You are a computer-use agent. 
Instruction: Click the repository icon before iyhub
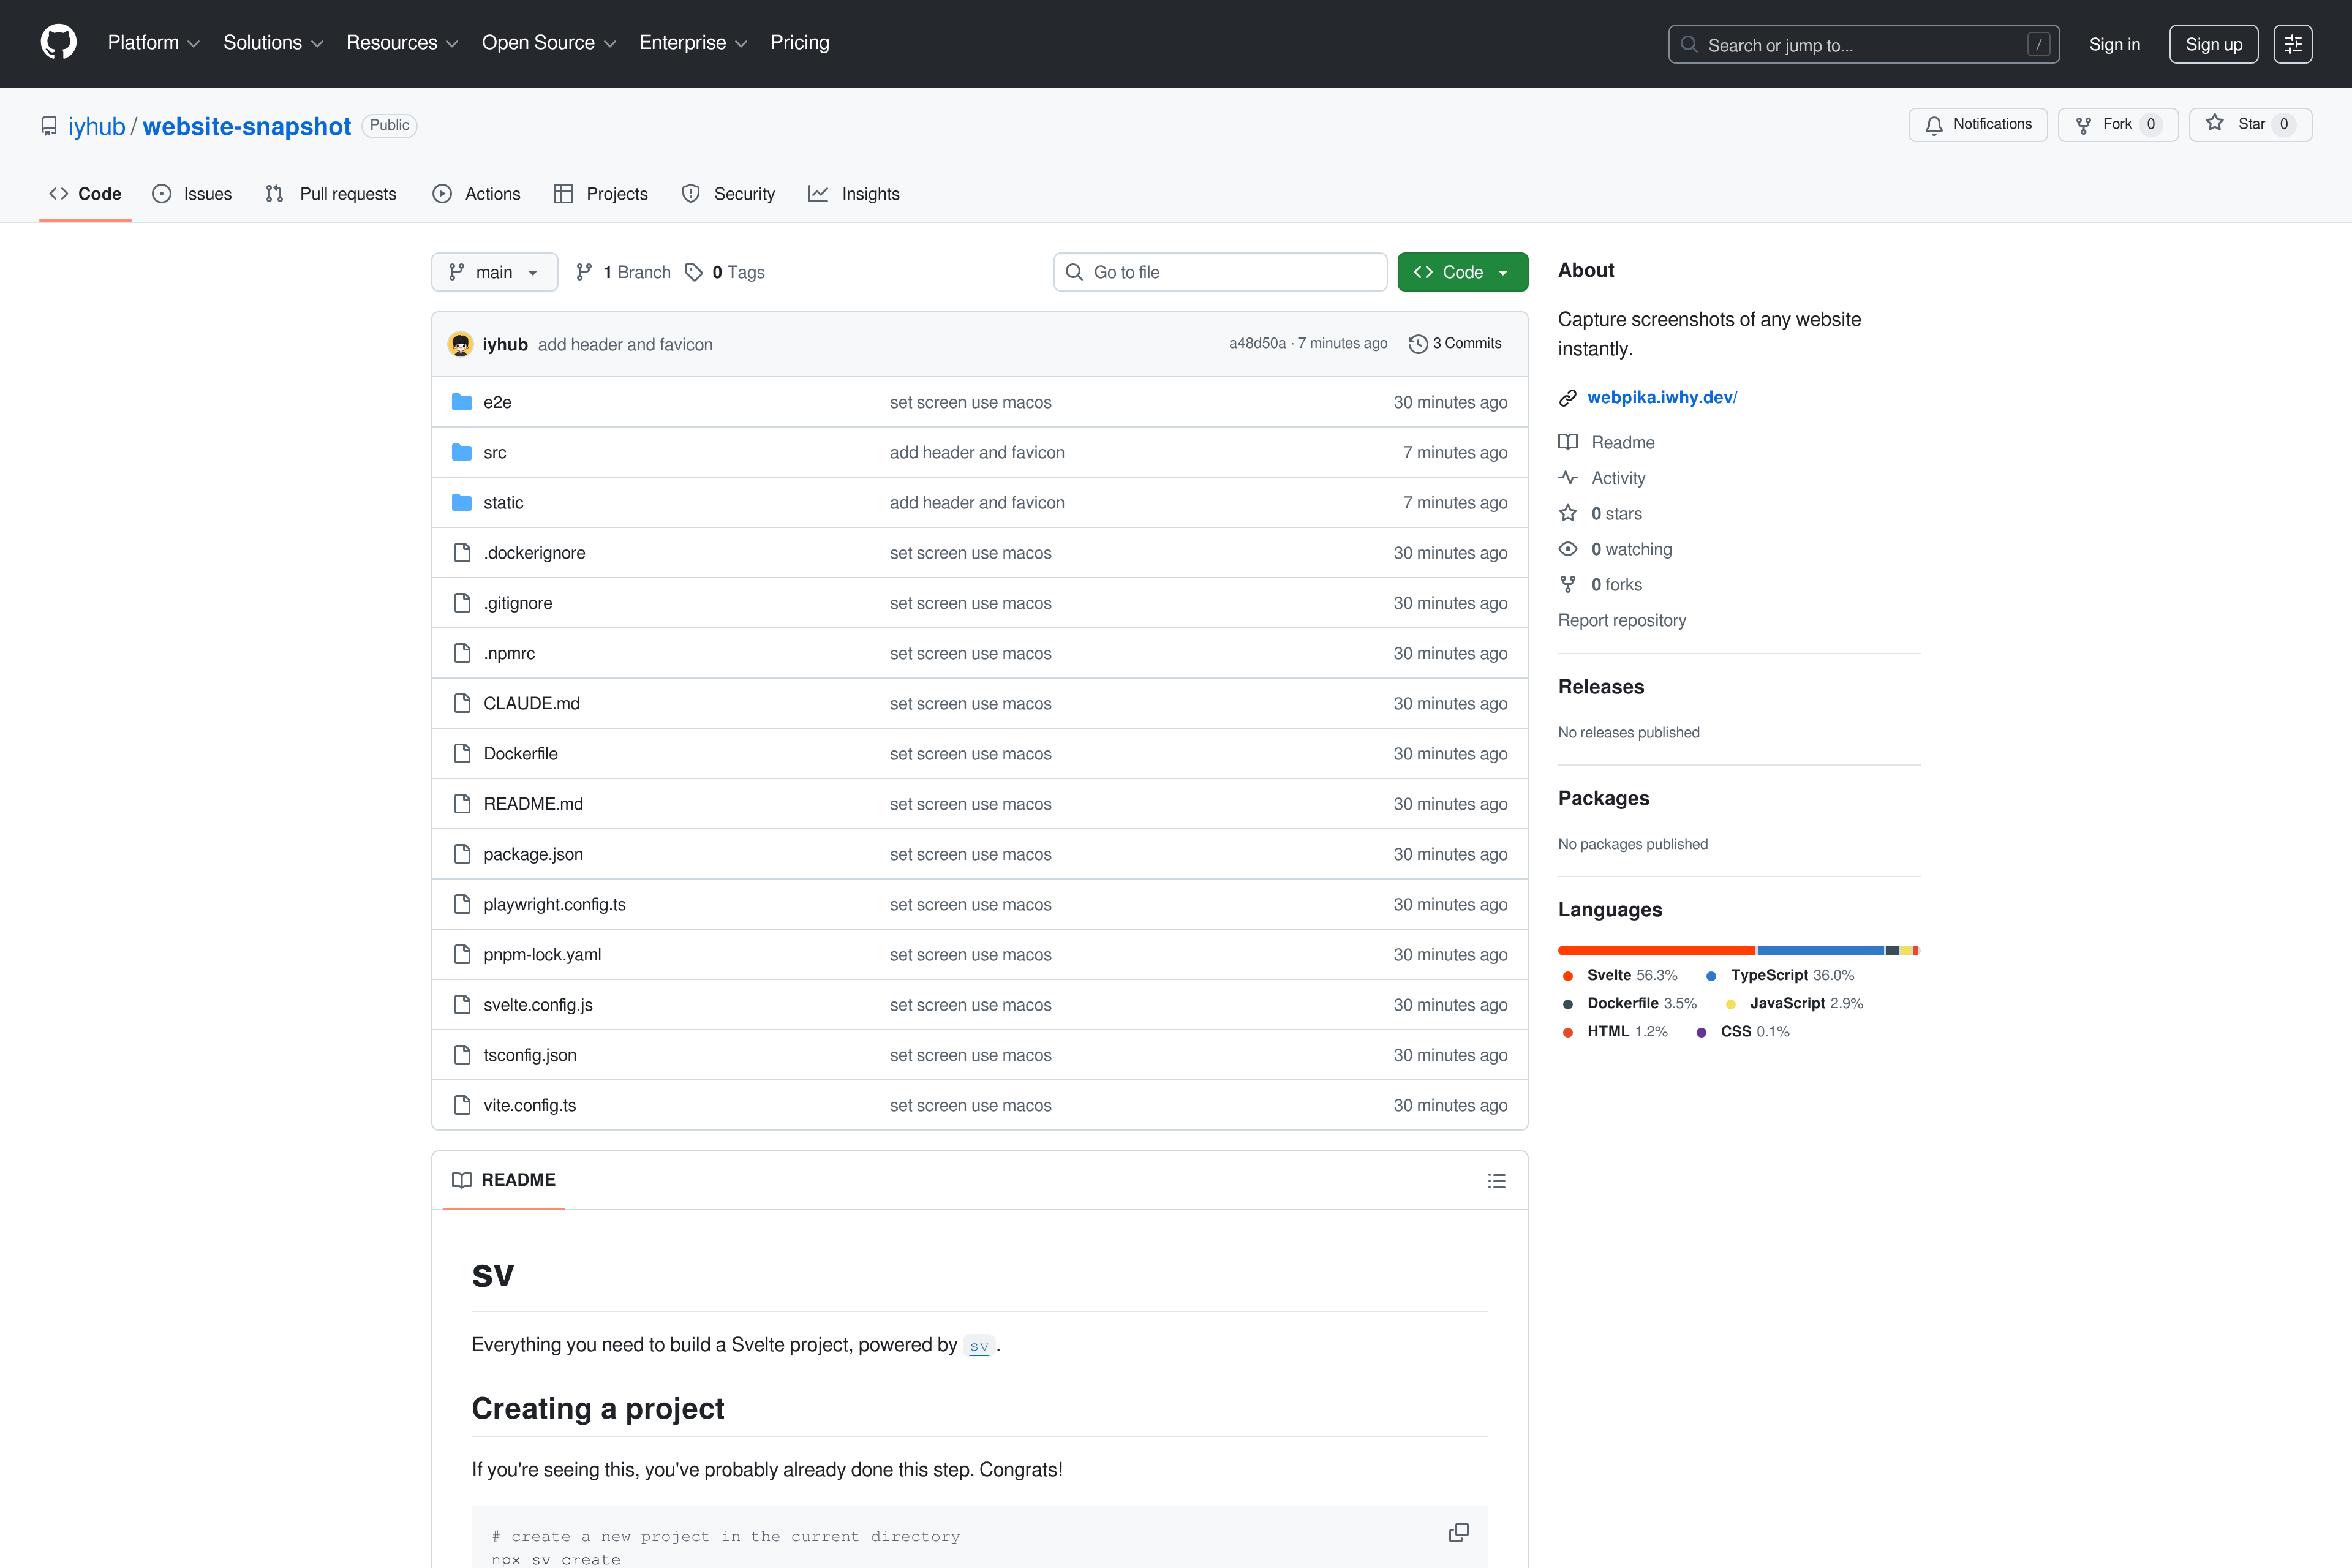[49, 126]
